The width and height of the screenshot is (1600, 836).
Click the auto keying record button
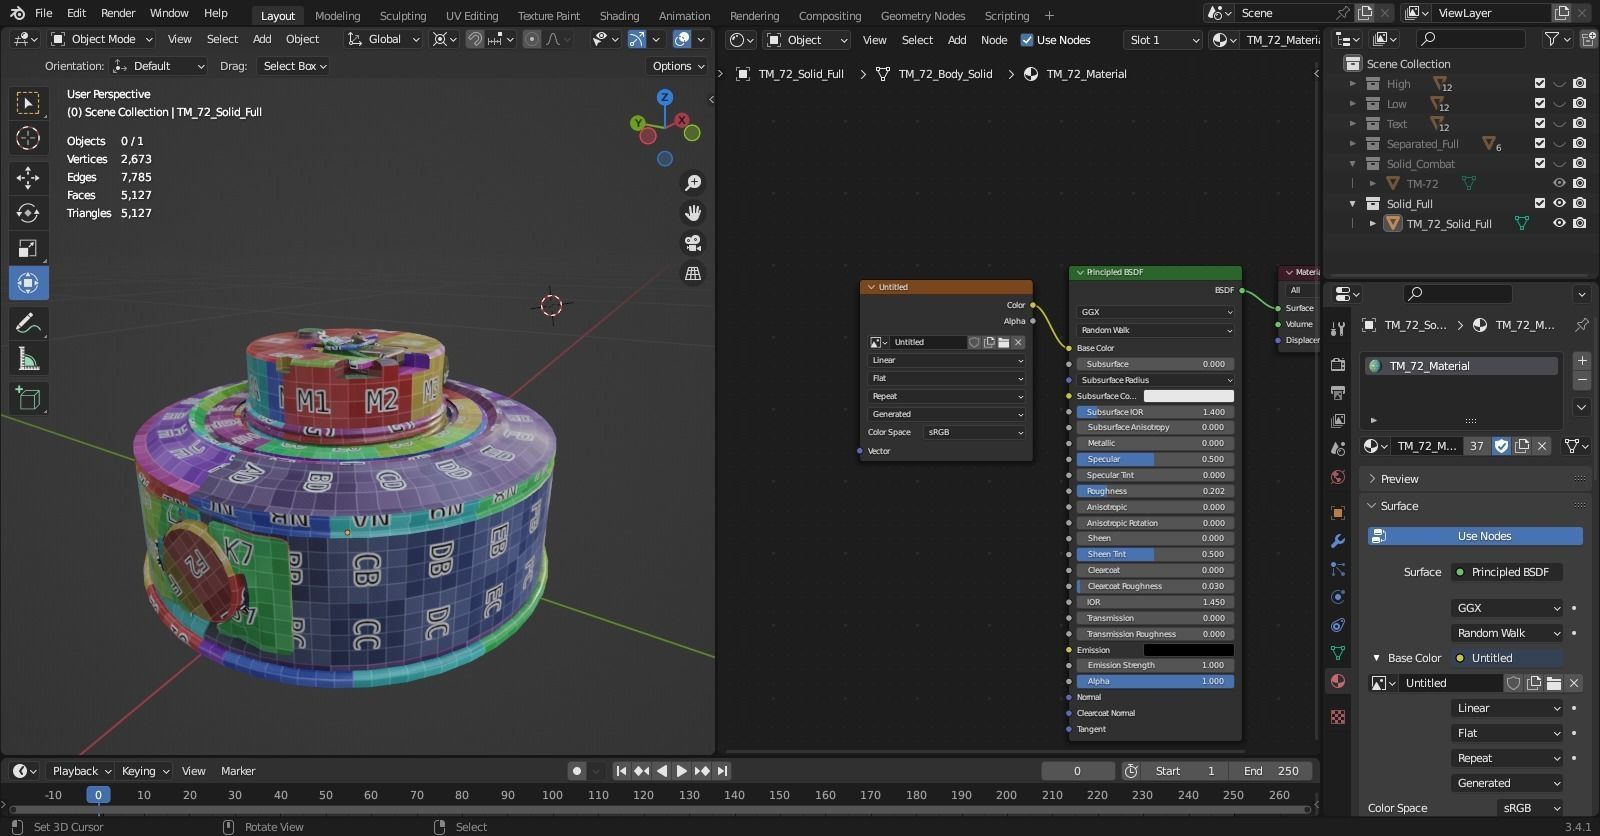576,771
